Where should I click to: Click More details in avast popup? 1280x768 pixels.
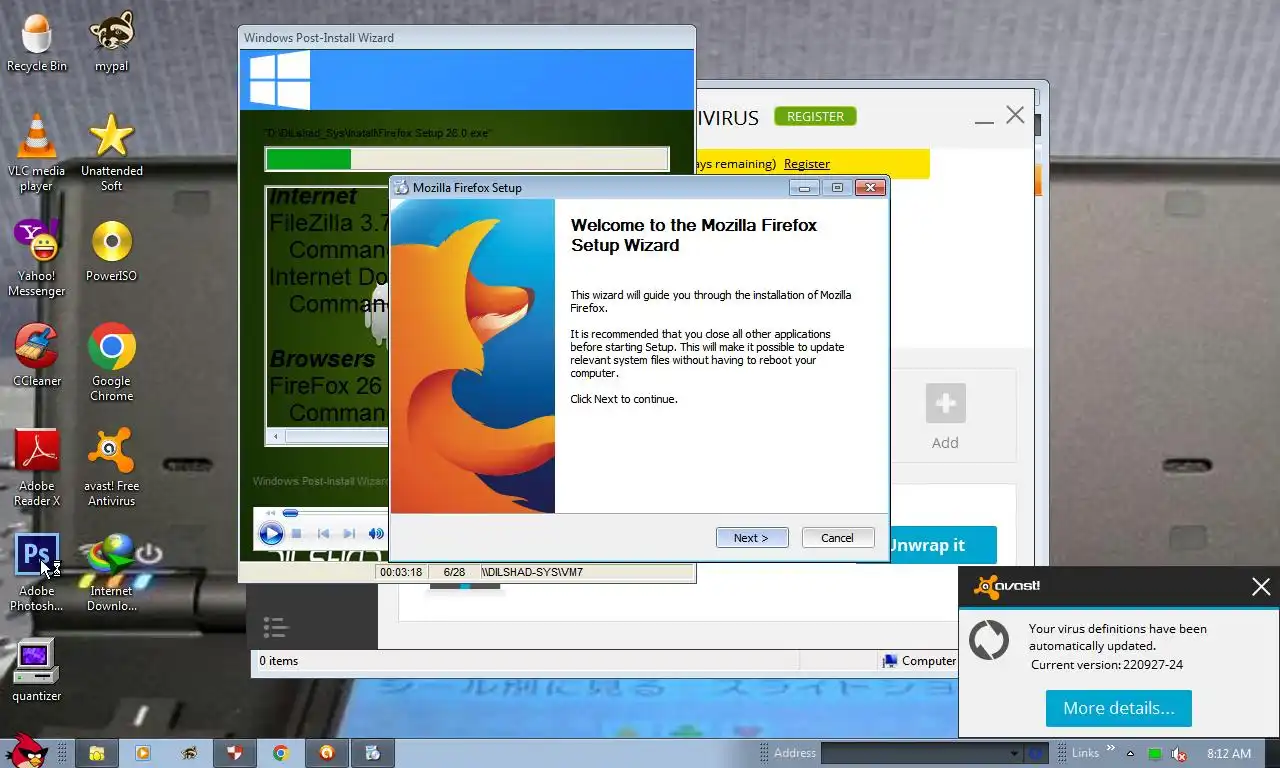(1118, 708)
